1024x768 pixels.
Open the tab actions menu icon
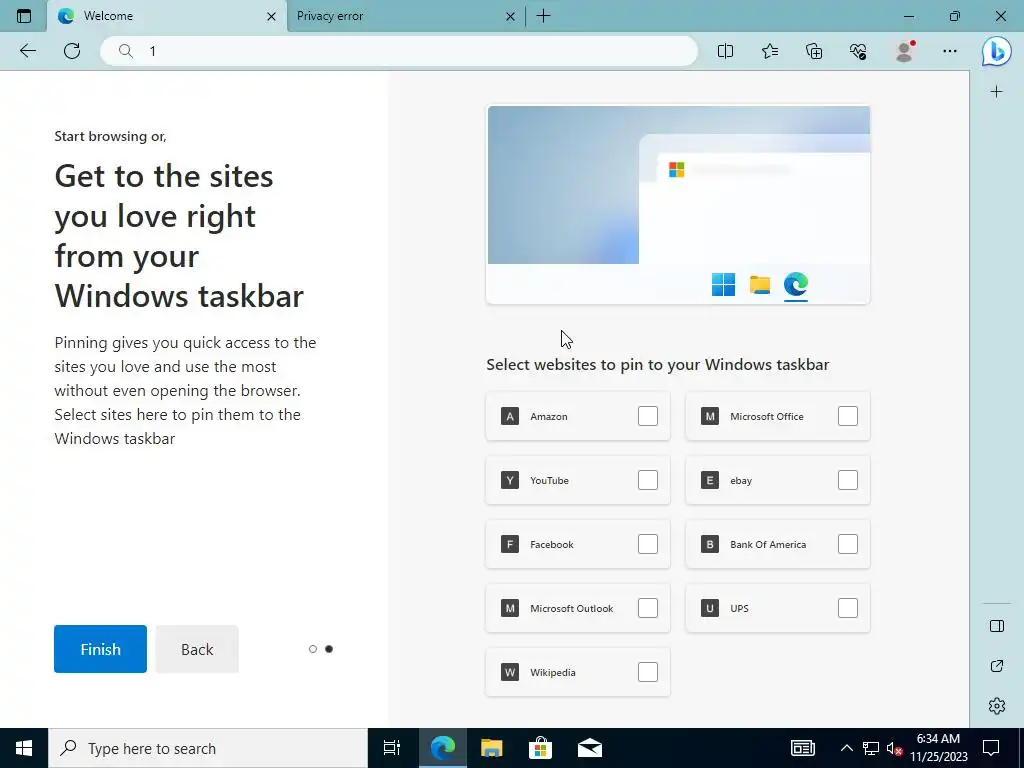point(24,16)
